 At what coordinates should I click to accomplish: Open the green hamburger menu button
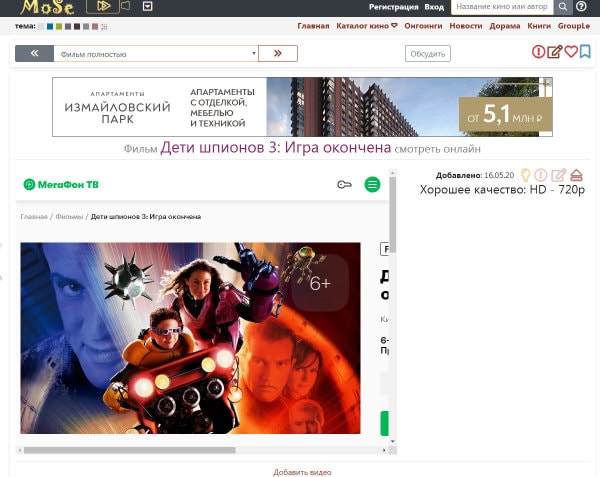tap(372, 184)
